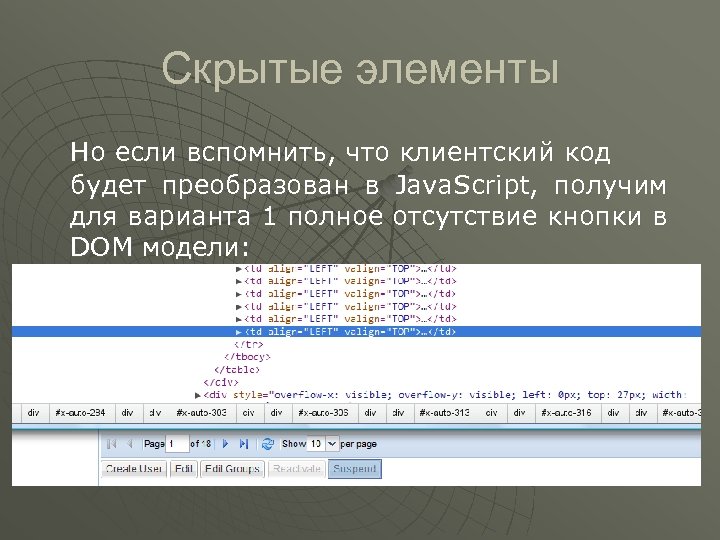The height and width of the screenshot is (540, 720).
Task: Select breadcrumb #x-auto-316
Action: click(x=566, y=413)
